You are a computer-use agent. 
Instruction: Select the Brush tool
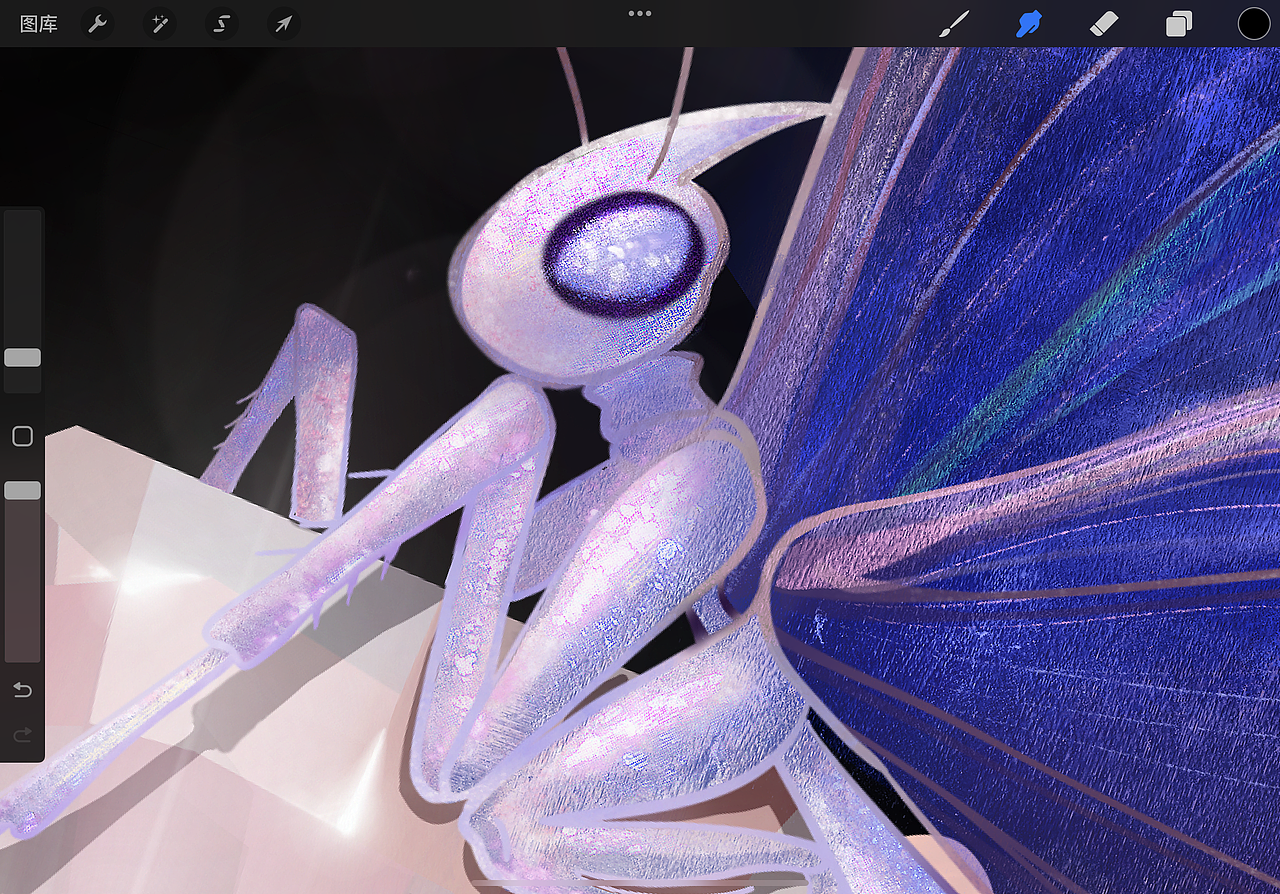[954, 24]
